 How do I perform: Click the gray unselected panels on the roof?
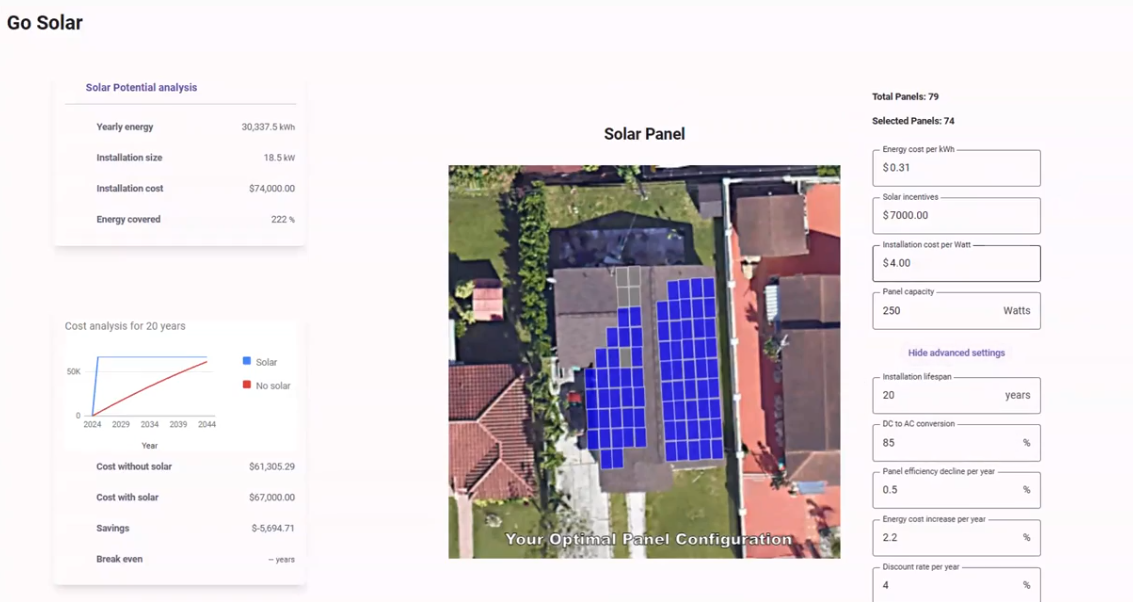point(627,285)
